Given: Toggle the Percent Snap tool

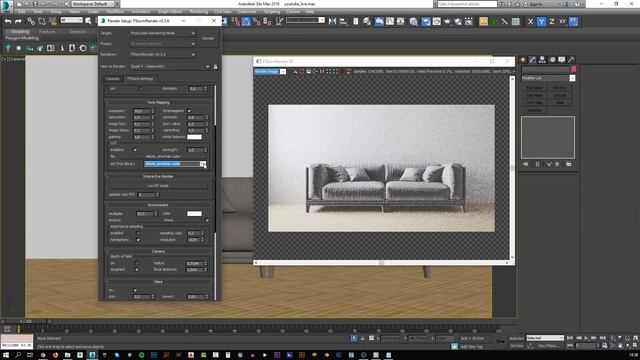Looking at the screenshot, I should tap(256, 21).
